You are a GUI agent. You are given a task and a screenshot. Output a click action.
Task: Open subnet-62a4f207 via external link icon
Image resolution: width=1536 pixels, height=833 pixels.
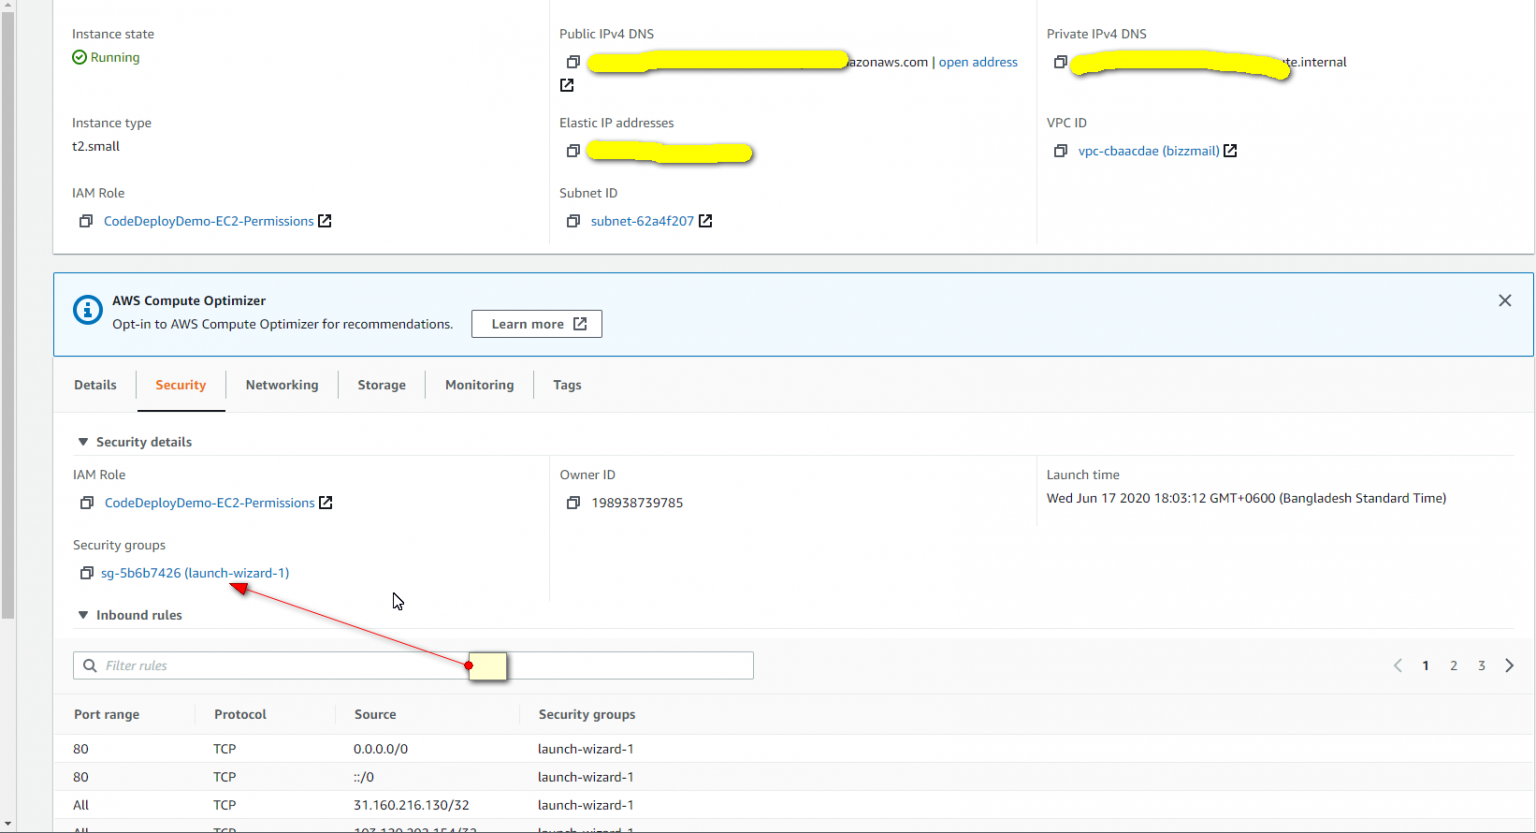coord(706,221)
